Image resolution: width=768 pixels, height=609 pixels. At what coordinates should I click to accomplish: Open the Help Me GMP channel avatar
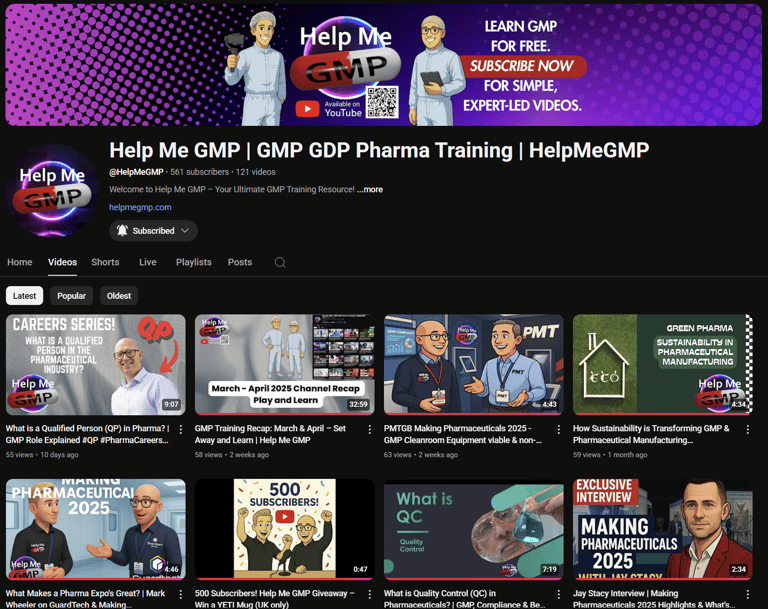52,191
